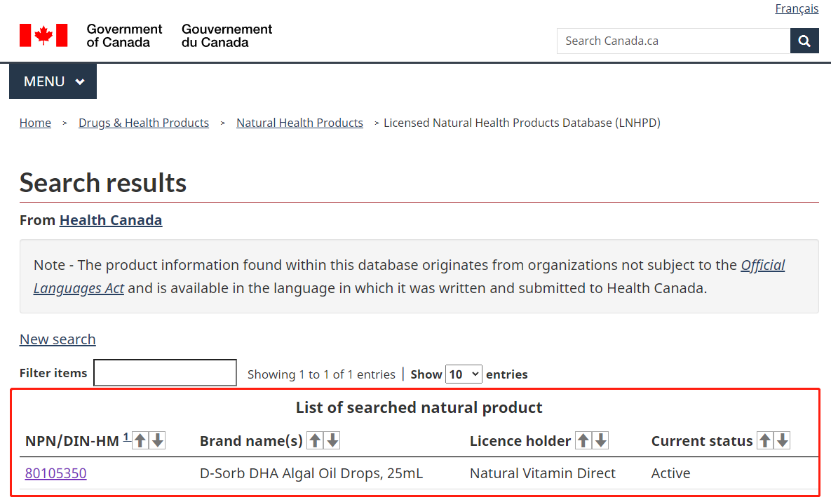Switch language to Français
This screenshot has height=502, width=831.
pyautogui.click(x=797, y=8)
